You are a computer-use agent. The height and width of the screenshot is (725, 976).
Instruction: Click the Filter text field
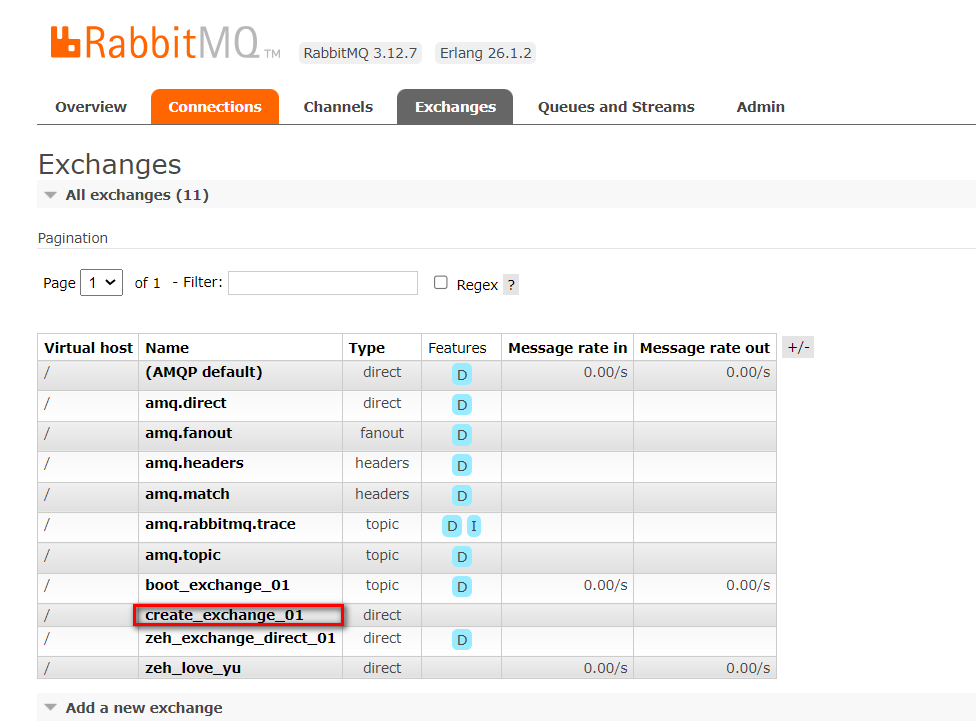pos(323,283)
